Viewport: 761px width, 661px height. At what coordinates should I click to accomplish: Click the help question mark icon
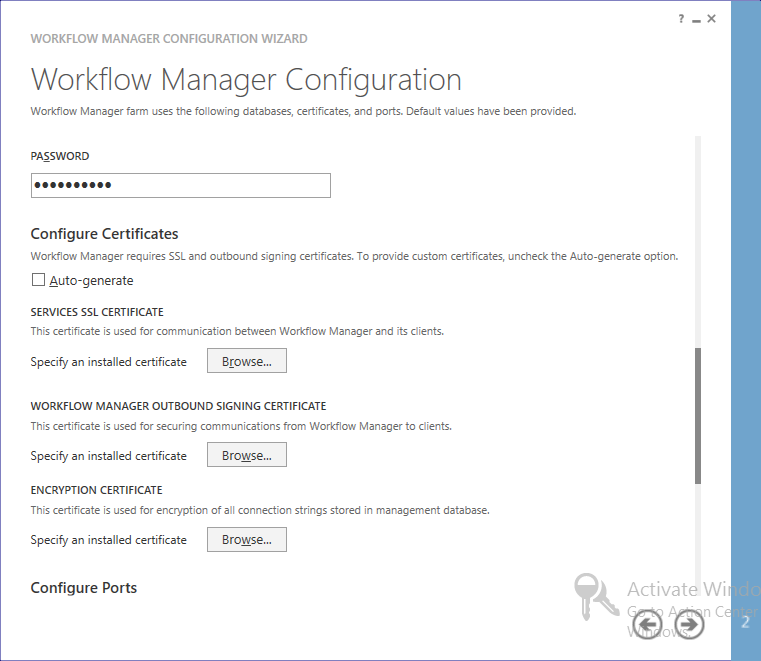pos(681,18)
